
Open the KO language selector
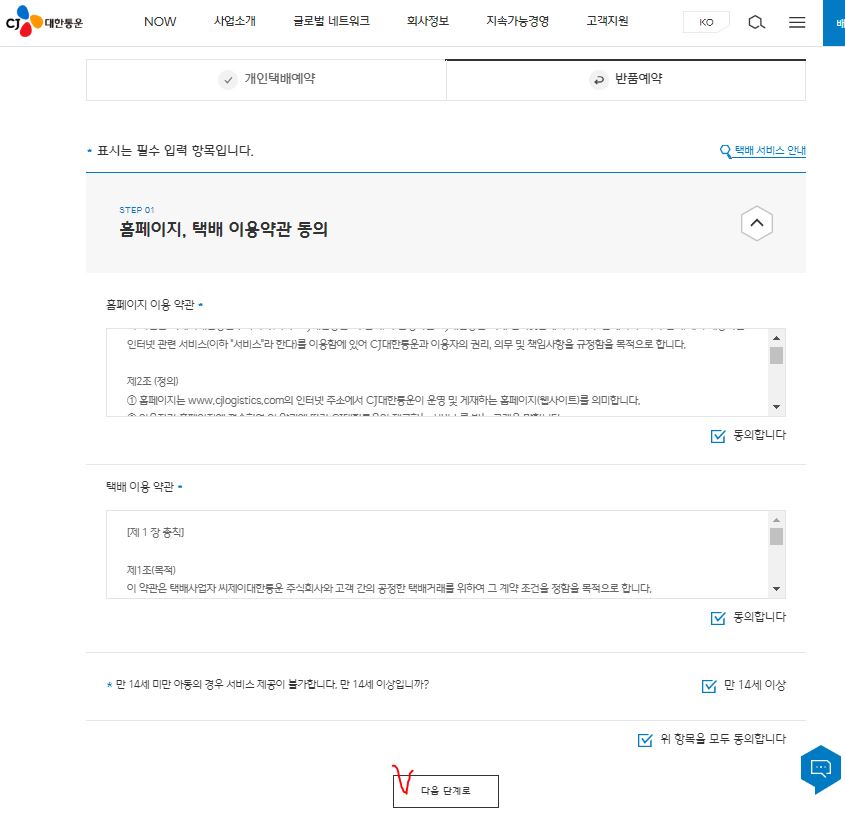coord(706,22)
